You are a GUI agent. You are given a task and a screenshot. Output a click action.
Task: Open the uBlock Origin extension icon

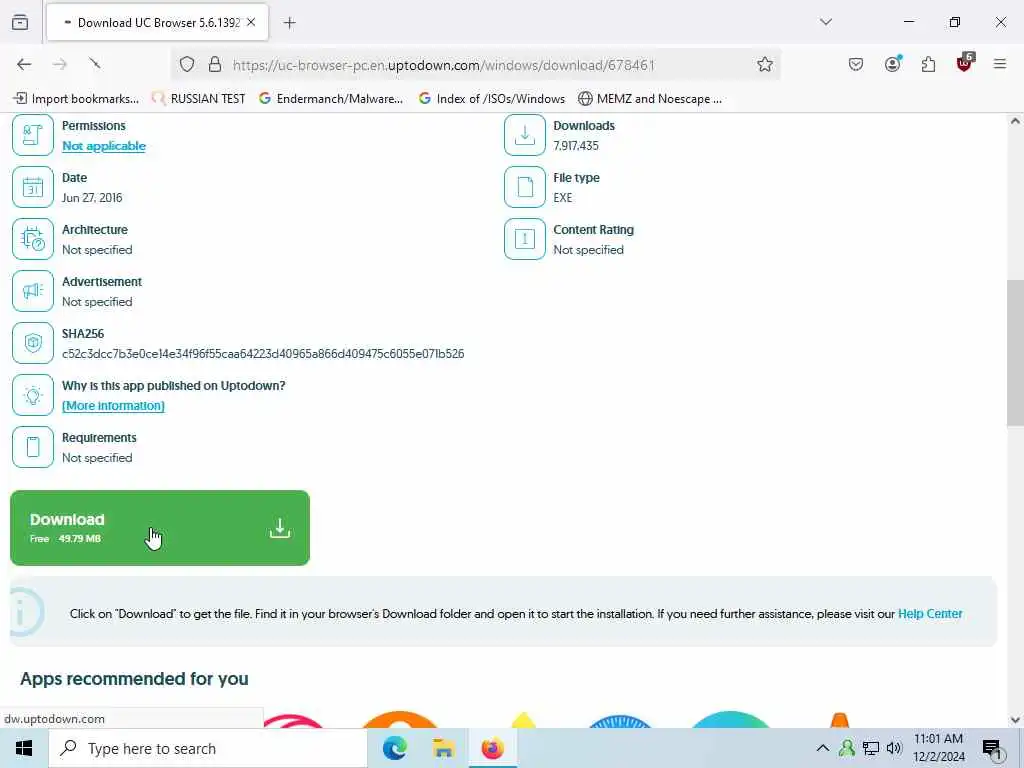click(x=965, y=63)
